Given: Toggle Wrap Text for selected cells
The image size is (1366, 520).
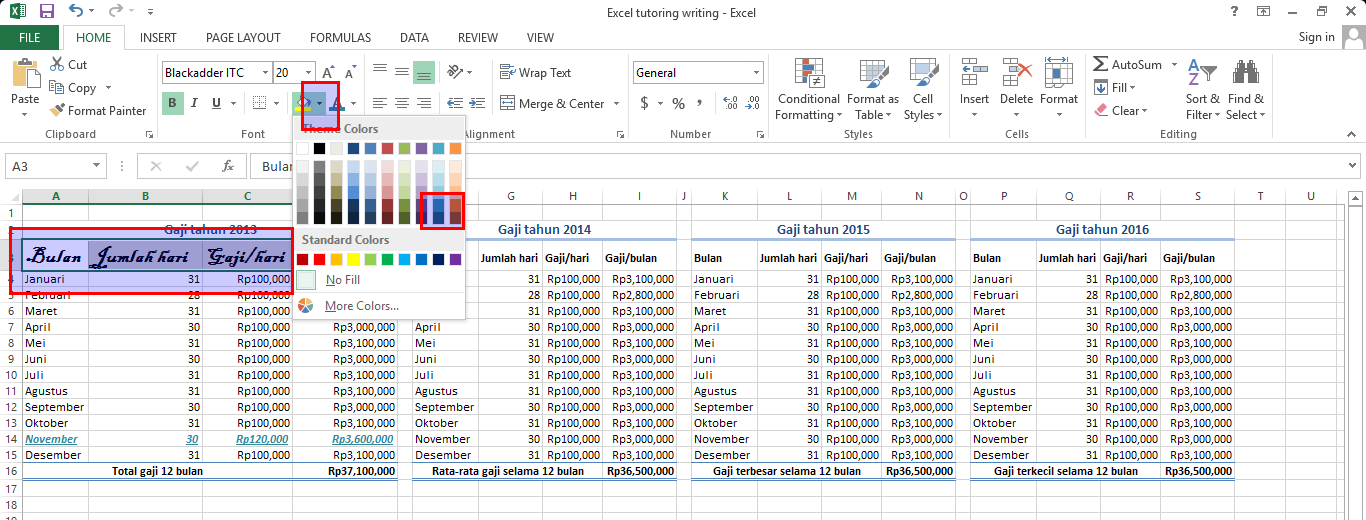Looking at the screenshot, I should click(535, 73).
